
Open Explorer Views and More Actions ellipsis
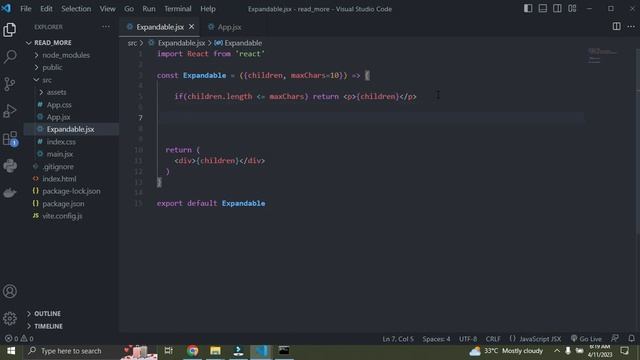(x=106, y=27)
